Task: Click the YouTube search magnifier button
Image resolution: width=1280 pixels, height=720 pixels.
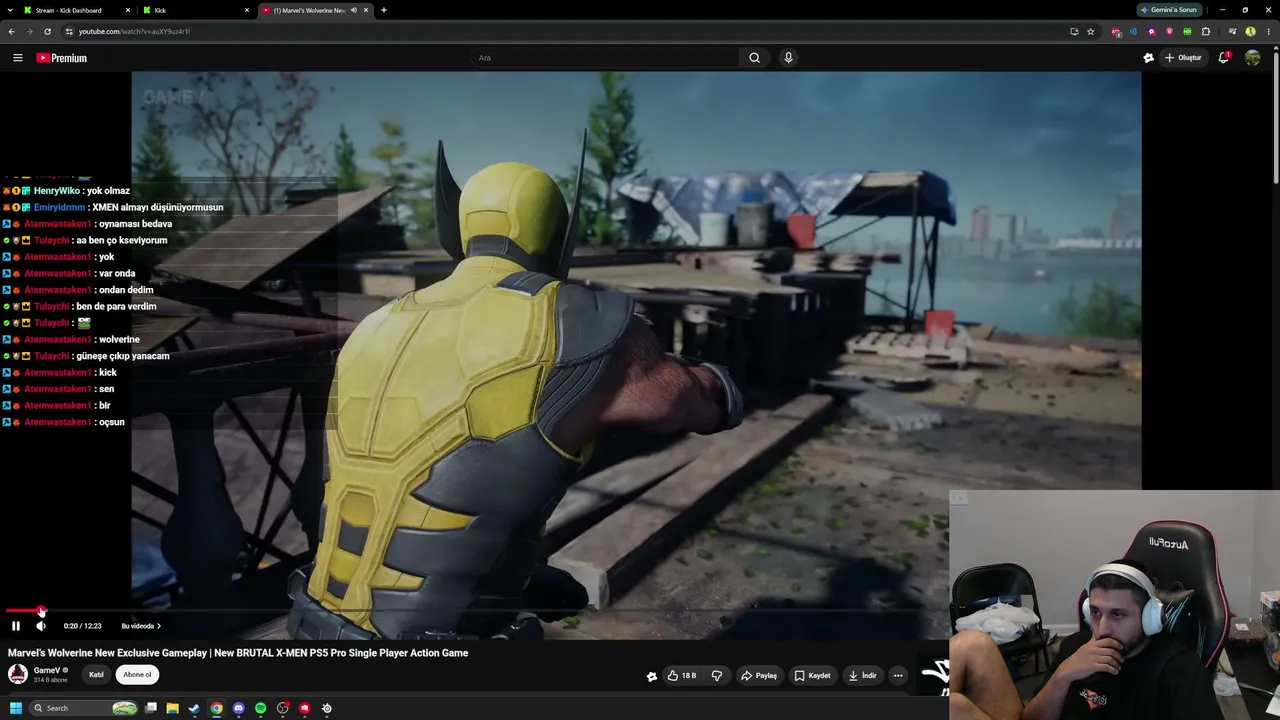Action: [x=755, y=58]
